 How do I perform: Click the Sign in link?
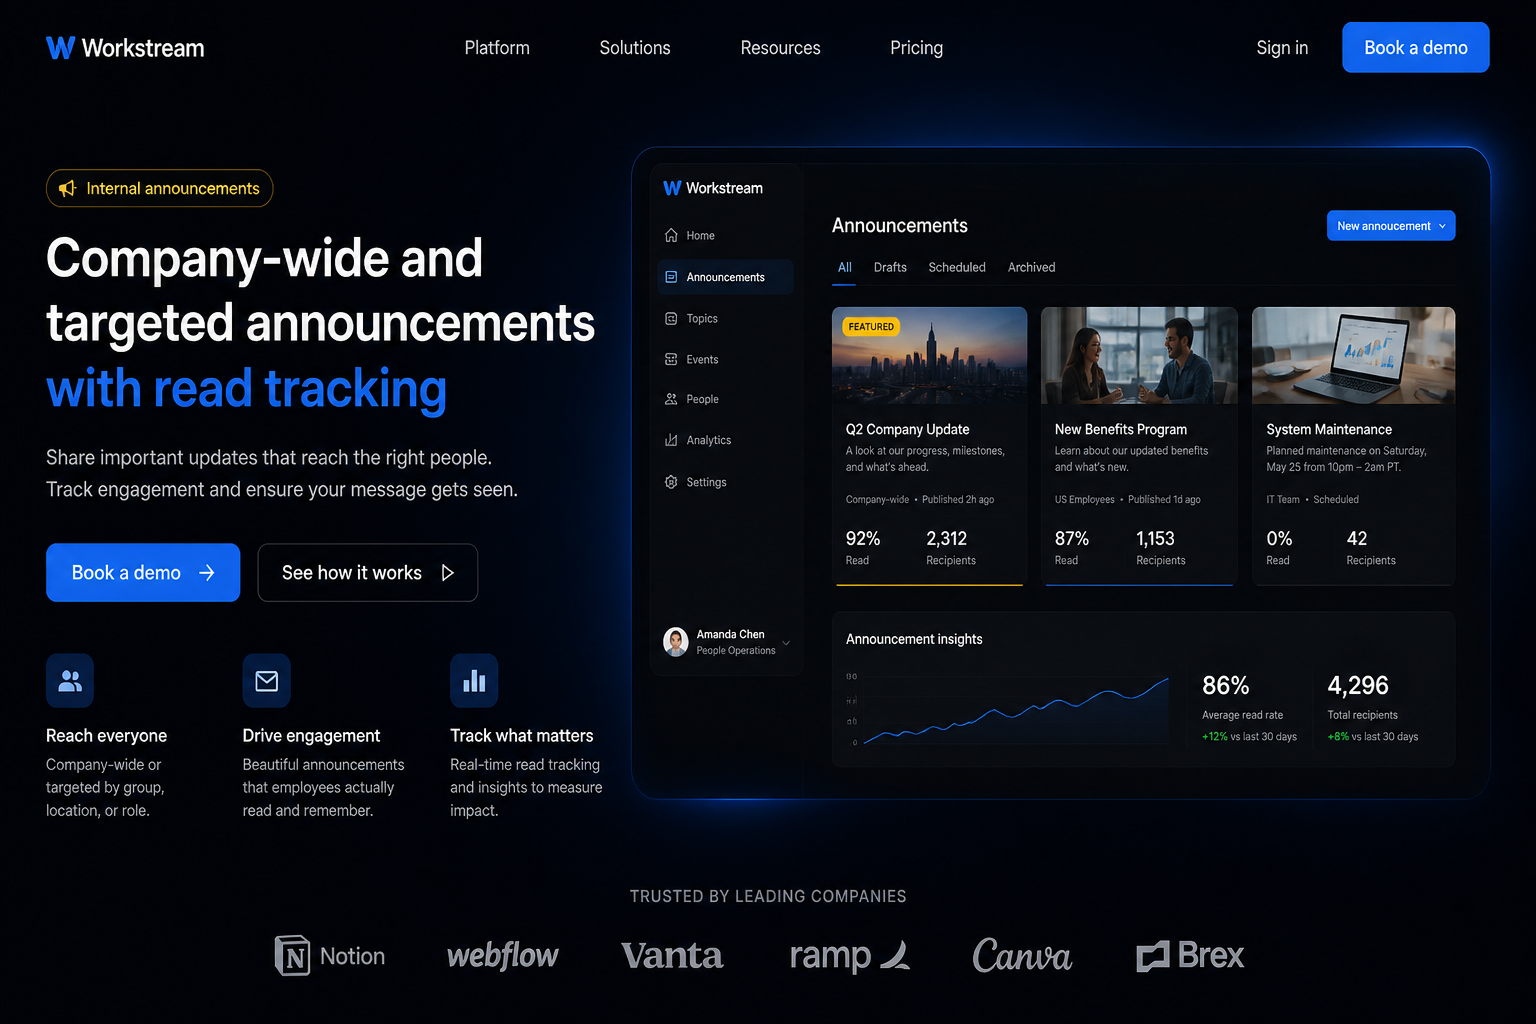(1282, 48)
